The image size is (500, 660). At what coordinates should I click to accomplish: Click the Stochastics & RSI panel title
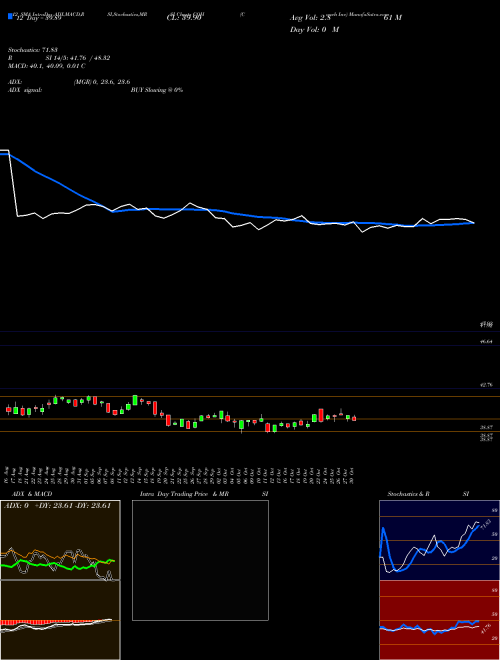[x=428, y=494]
